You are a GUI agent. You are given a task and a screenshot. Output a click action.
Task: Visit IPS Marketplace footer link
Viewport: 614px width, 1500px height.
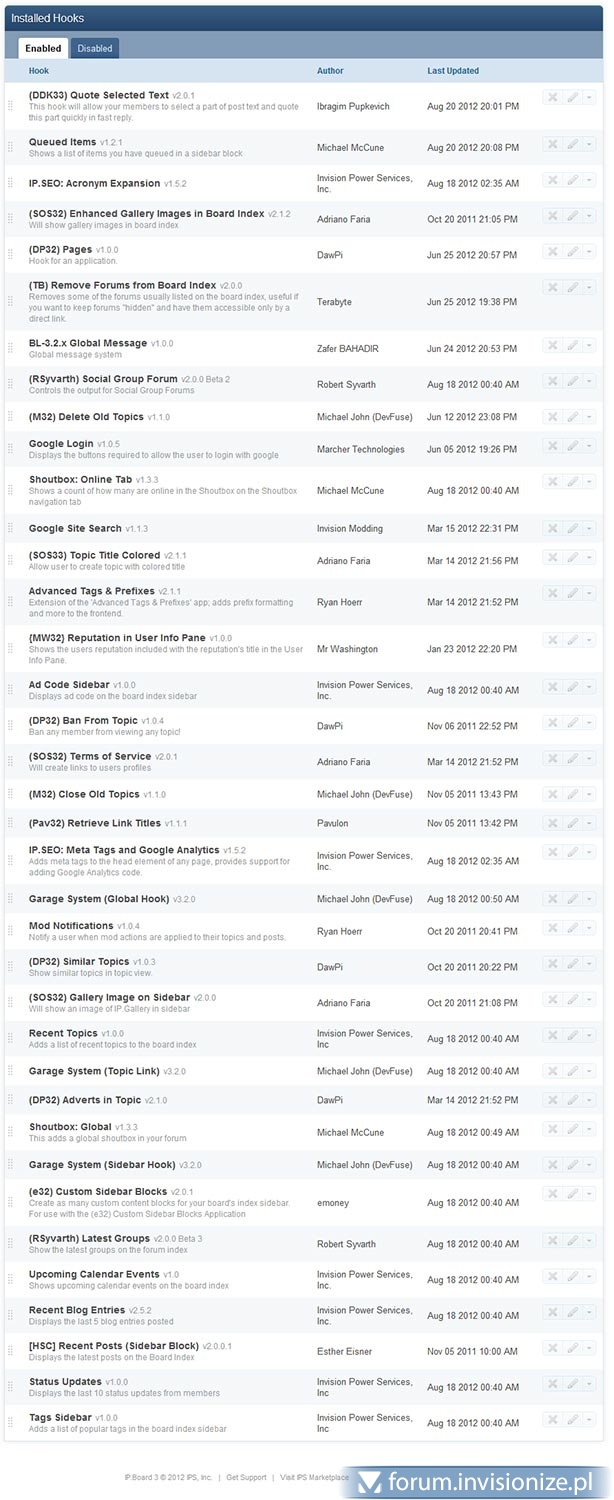[315, 1477]
